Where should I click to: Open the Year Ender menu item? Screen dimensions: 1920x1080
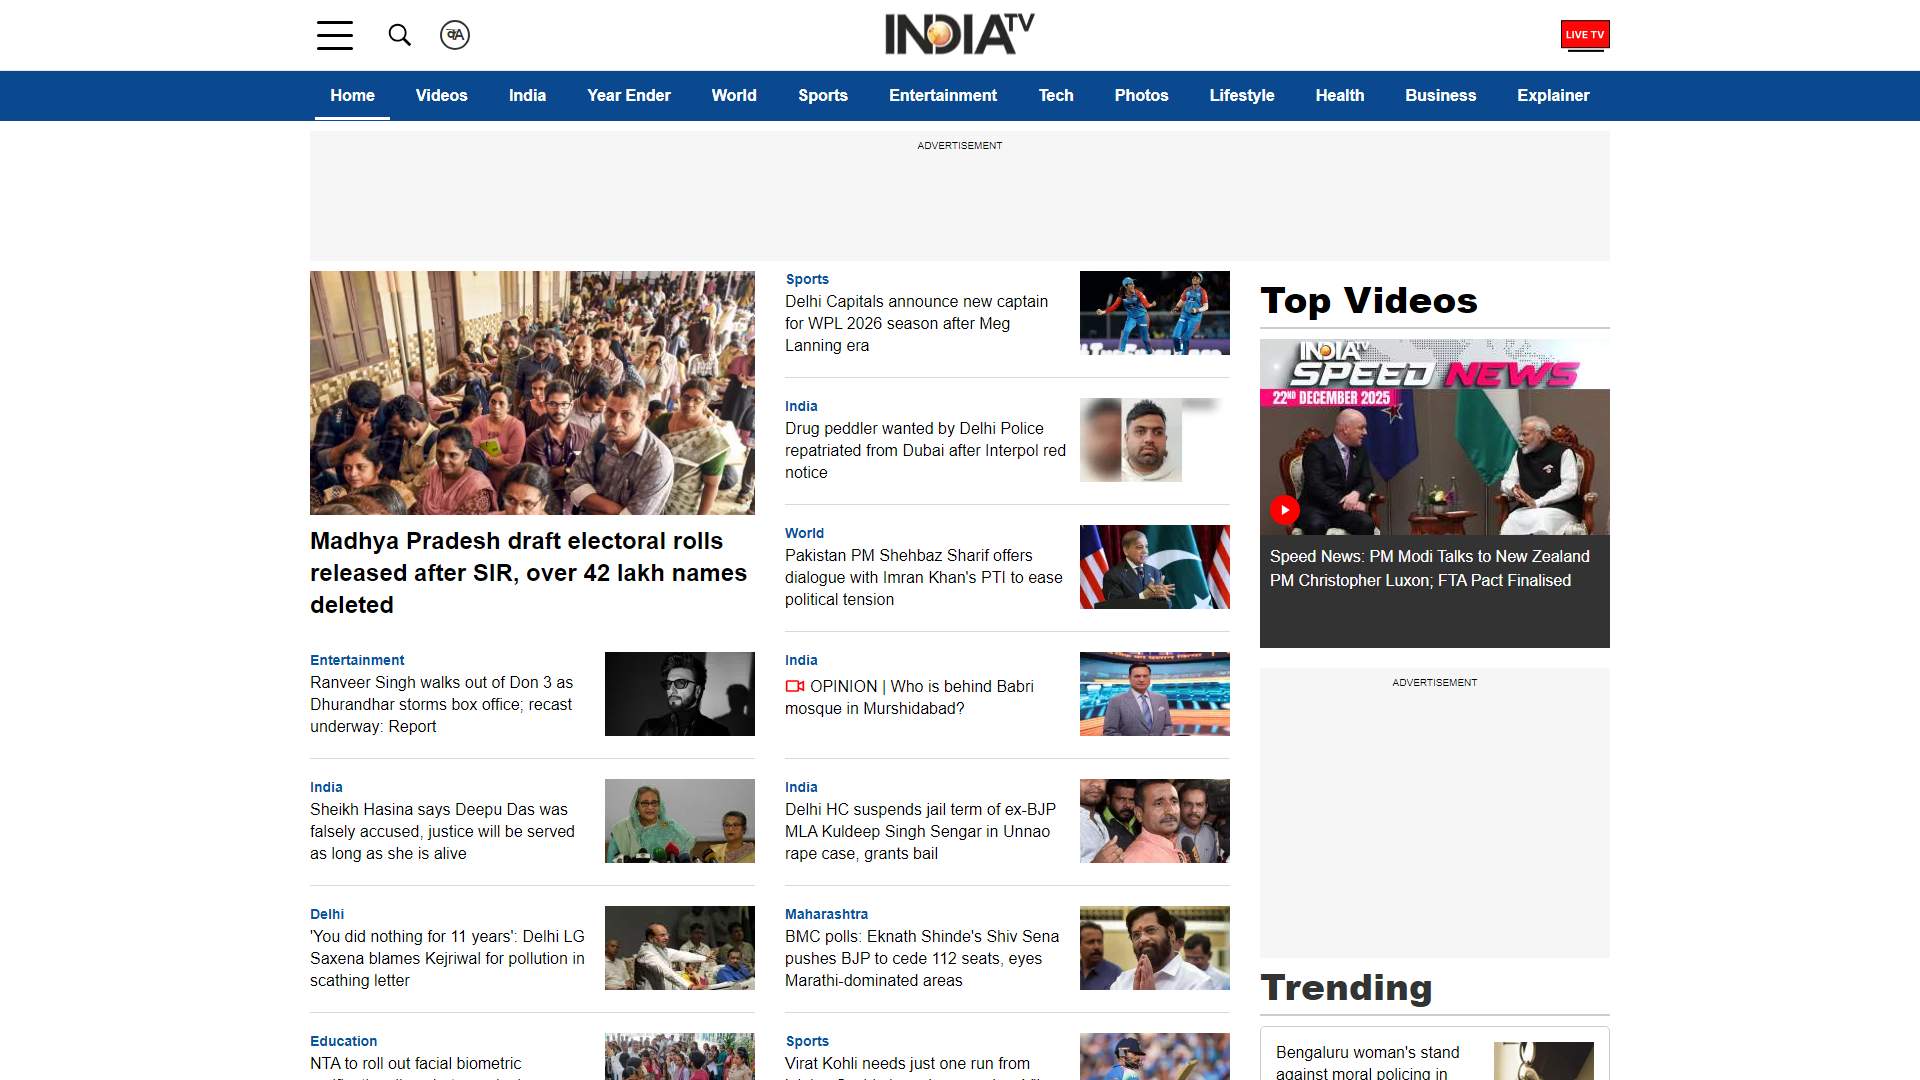(628, 95)
